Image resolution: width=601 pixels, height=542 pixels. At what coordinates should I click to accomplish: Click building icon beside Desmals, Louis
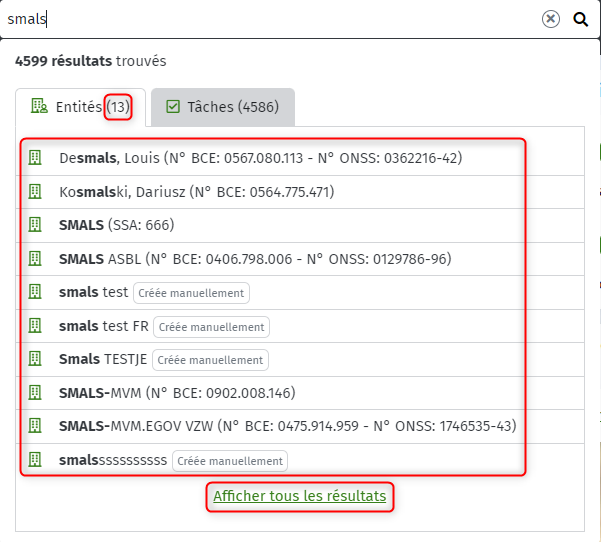(35, 158)
